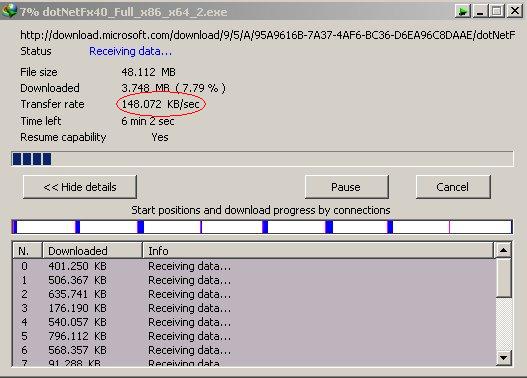Click the Receiving data... status text
527x378 pixels.
130,51
